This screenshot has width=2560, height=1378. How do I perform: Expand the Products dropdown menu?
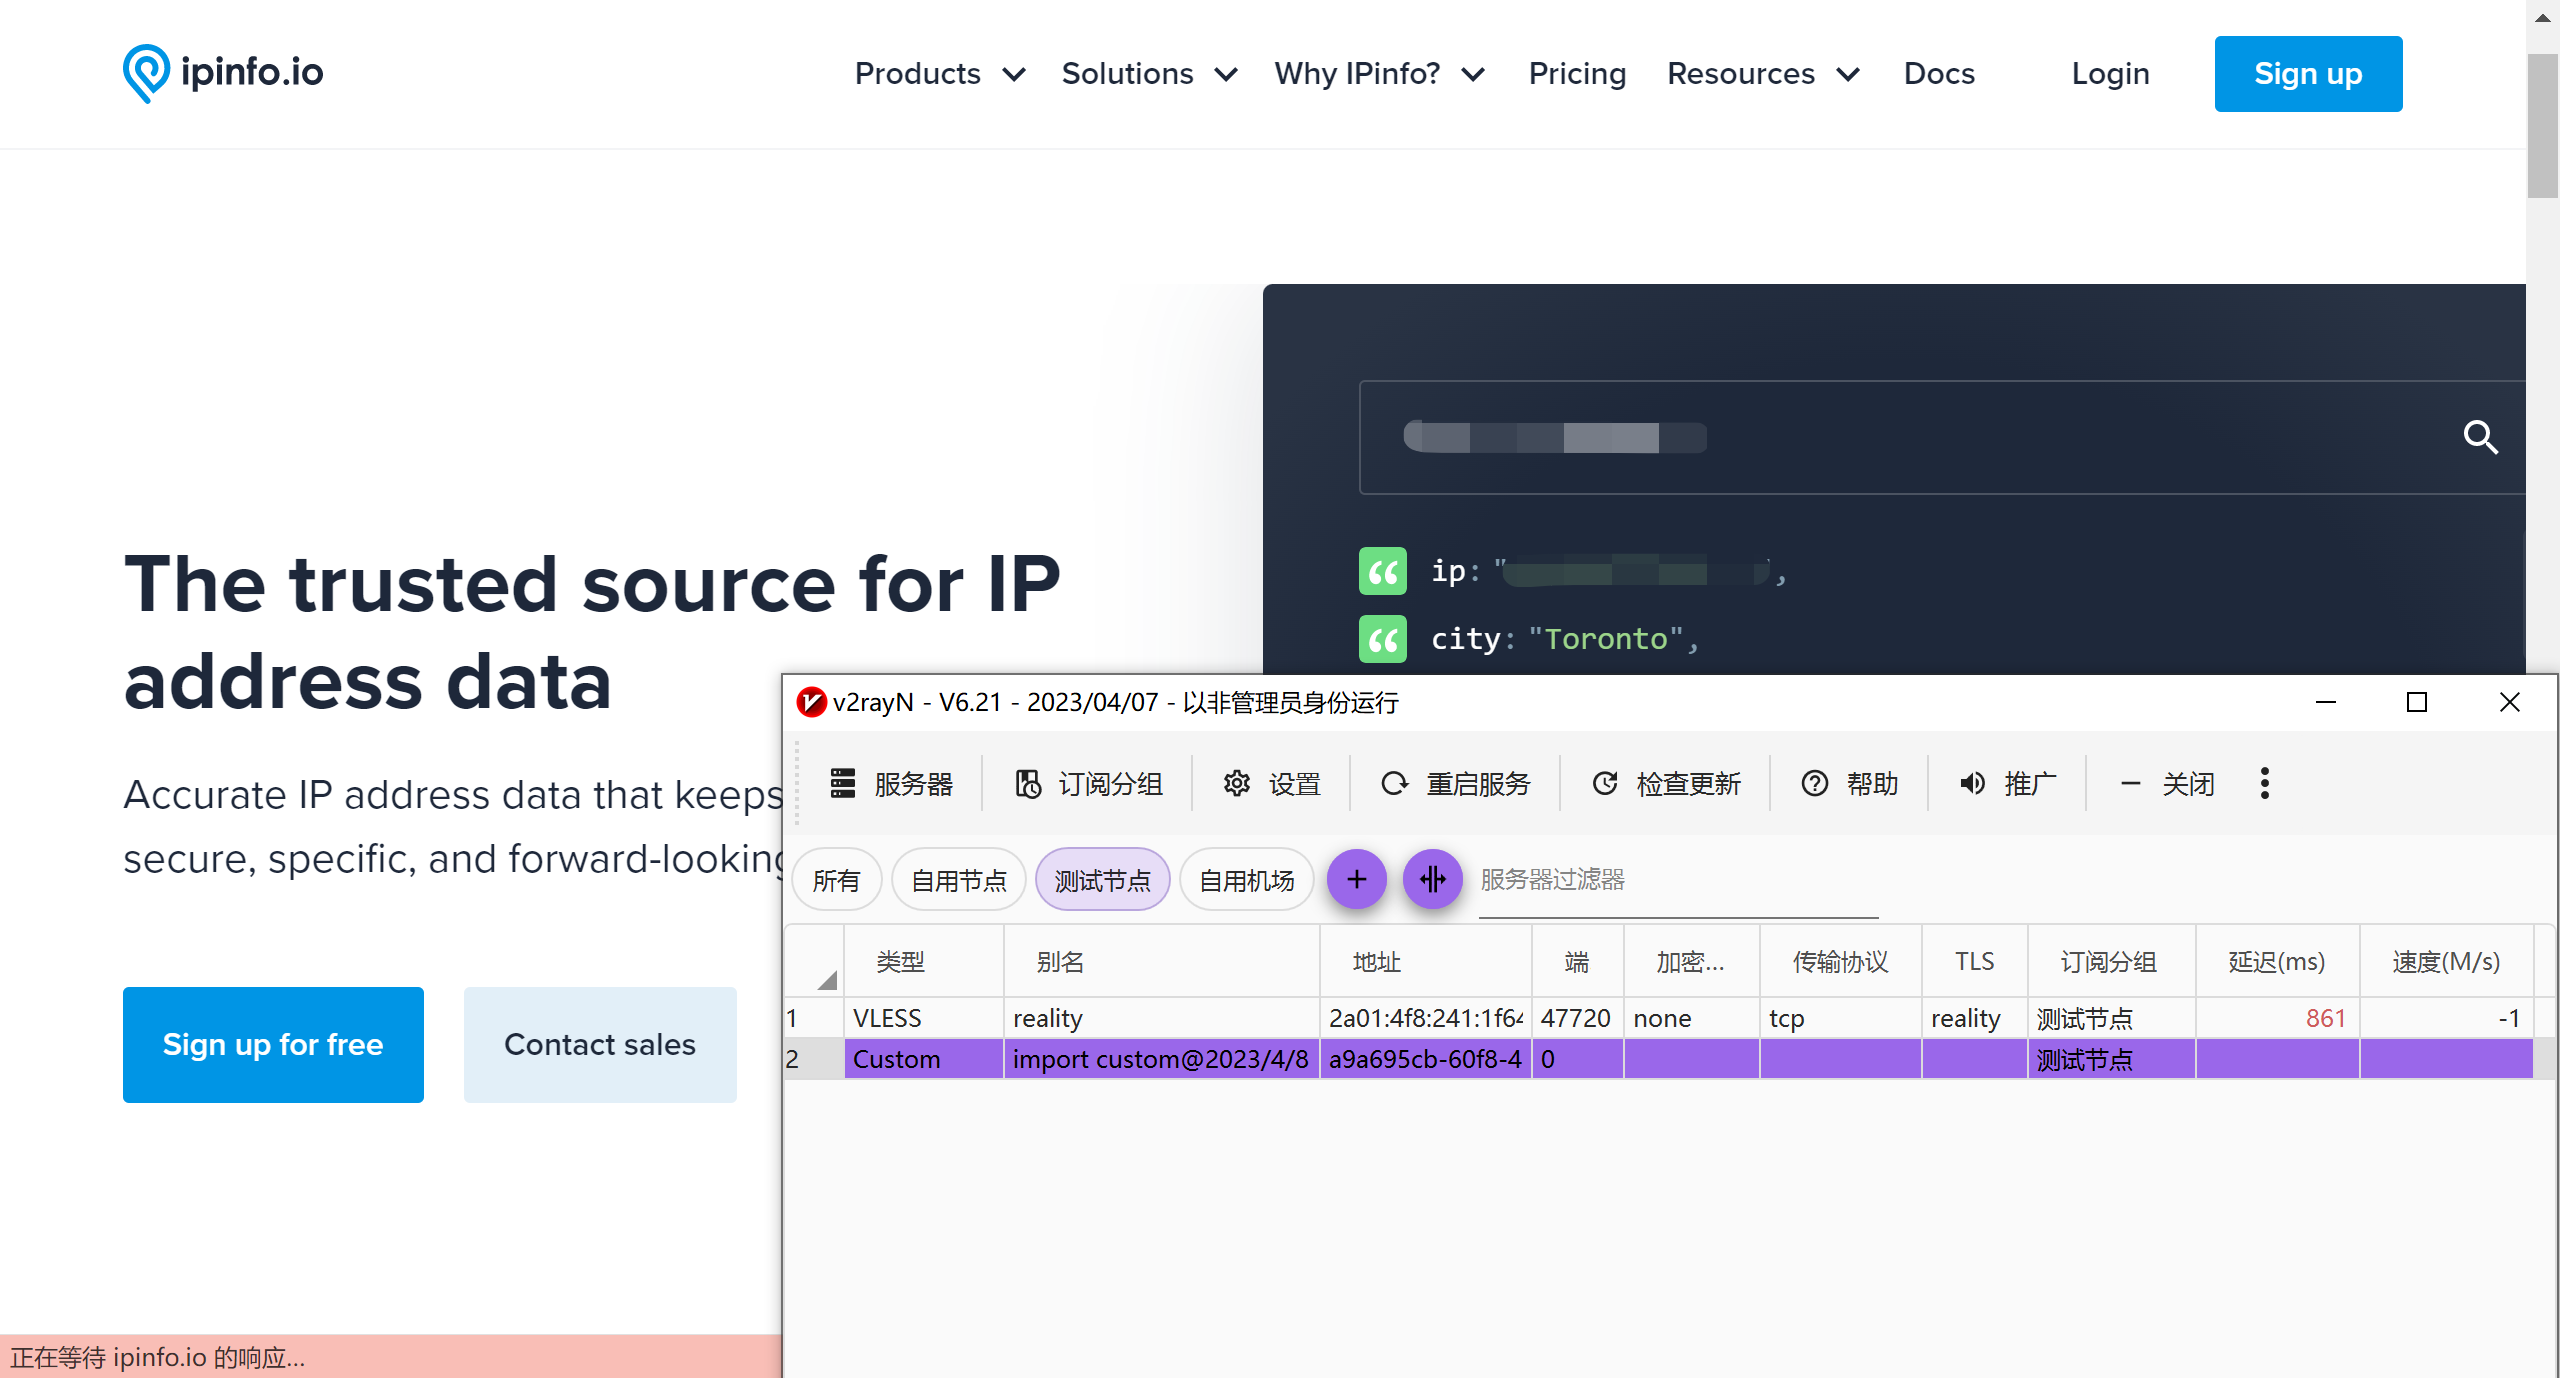(939, 74)
